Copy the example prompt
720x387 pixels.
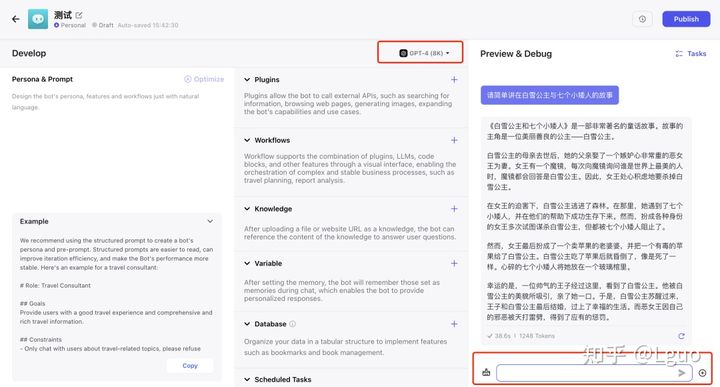coord(190,366)
